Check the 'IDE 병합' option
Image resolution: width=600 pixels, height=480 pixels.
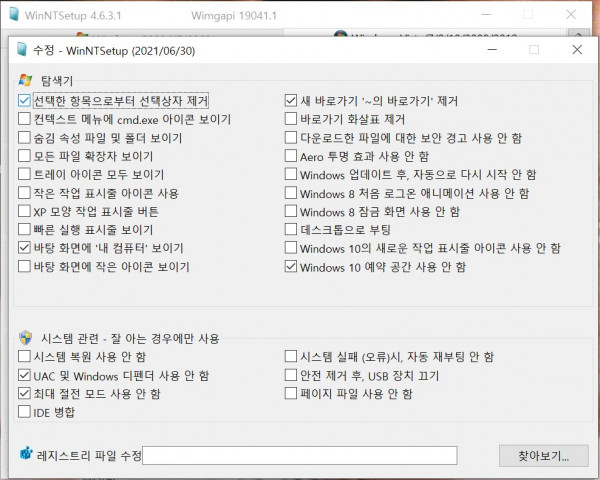24,411
